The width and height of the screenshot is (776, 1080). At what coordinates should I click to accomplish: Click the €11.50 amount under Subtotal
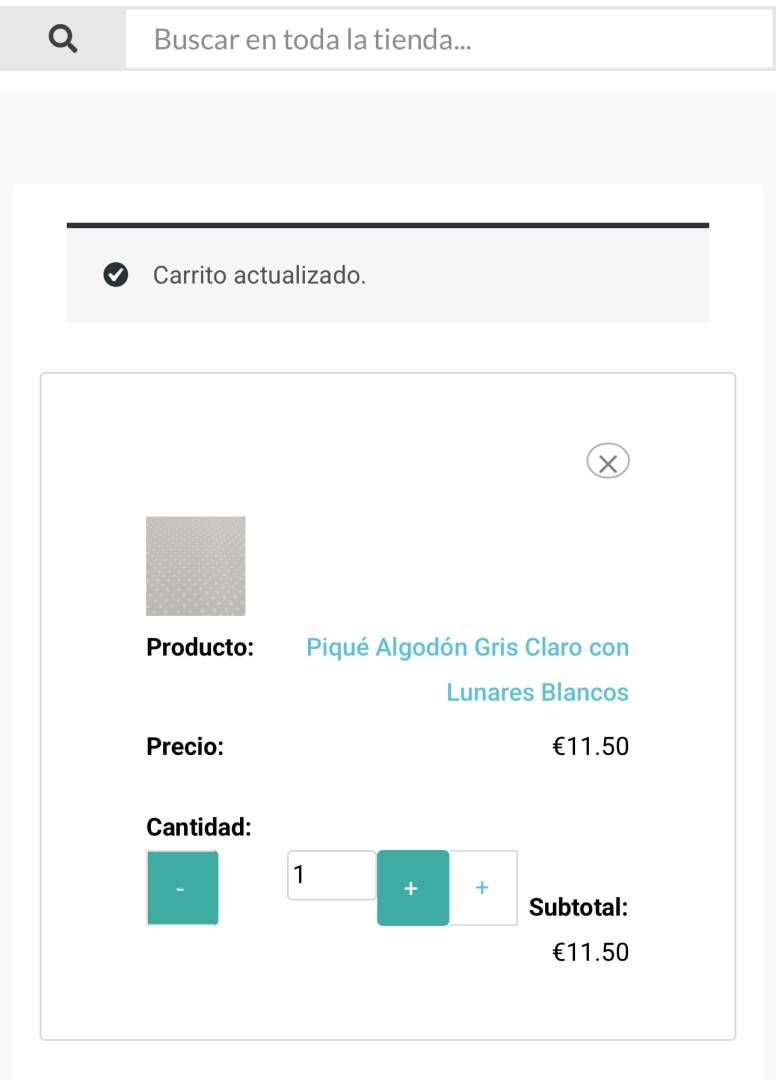point(590,952)
